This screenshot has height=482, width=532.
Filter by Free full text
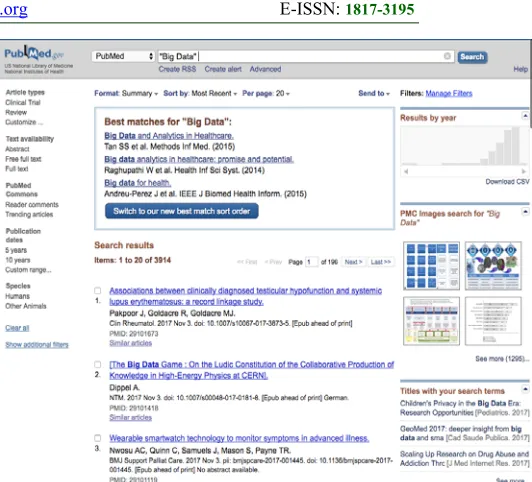point(23,159)
